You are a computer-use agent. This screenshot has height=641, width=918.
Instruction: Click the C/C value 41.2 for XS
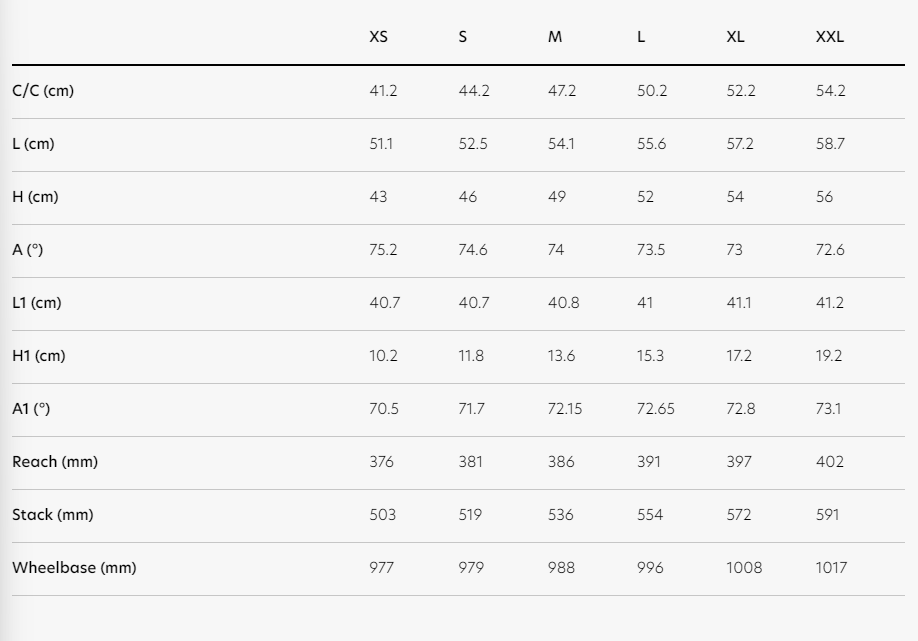click(x=383, y=91)
